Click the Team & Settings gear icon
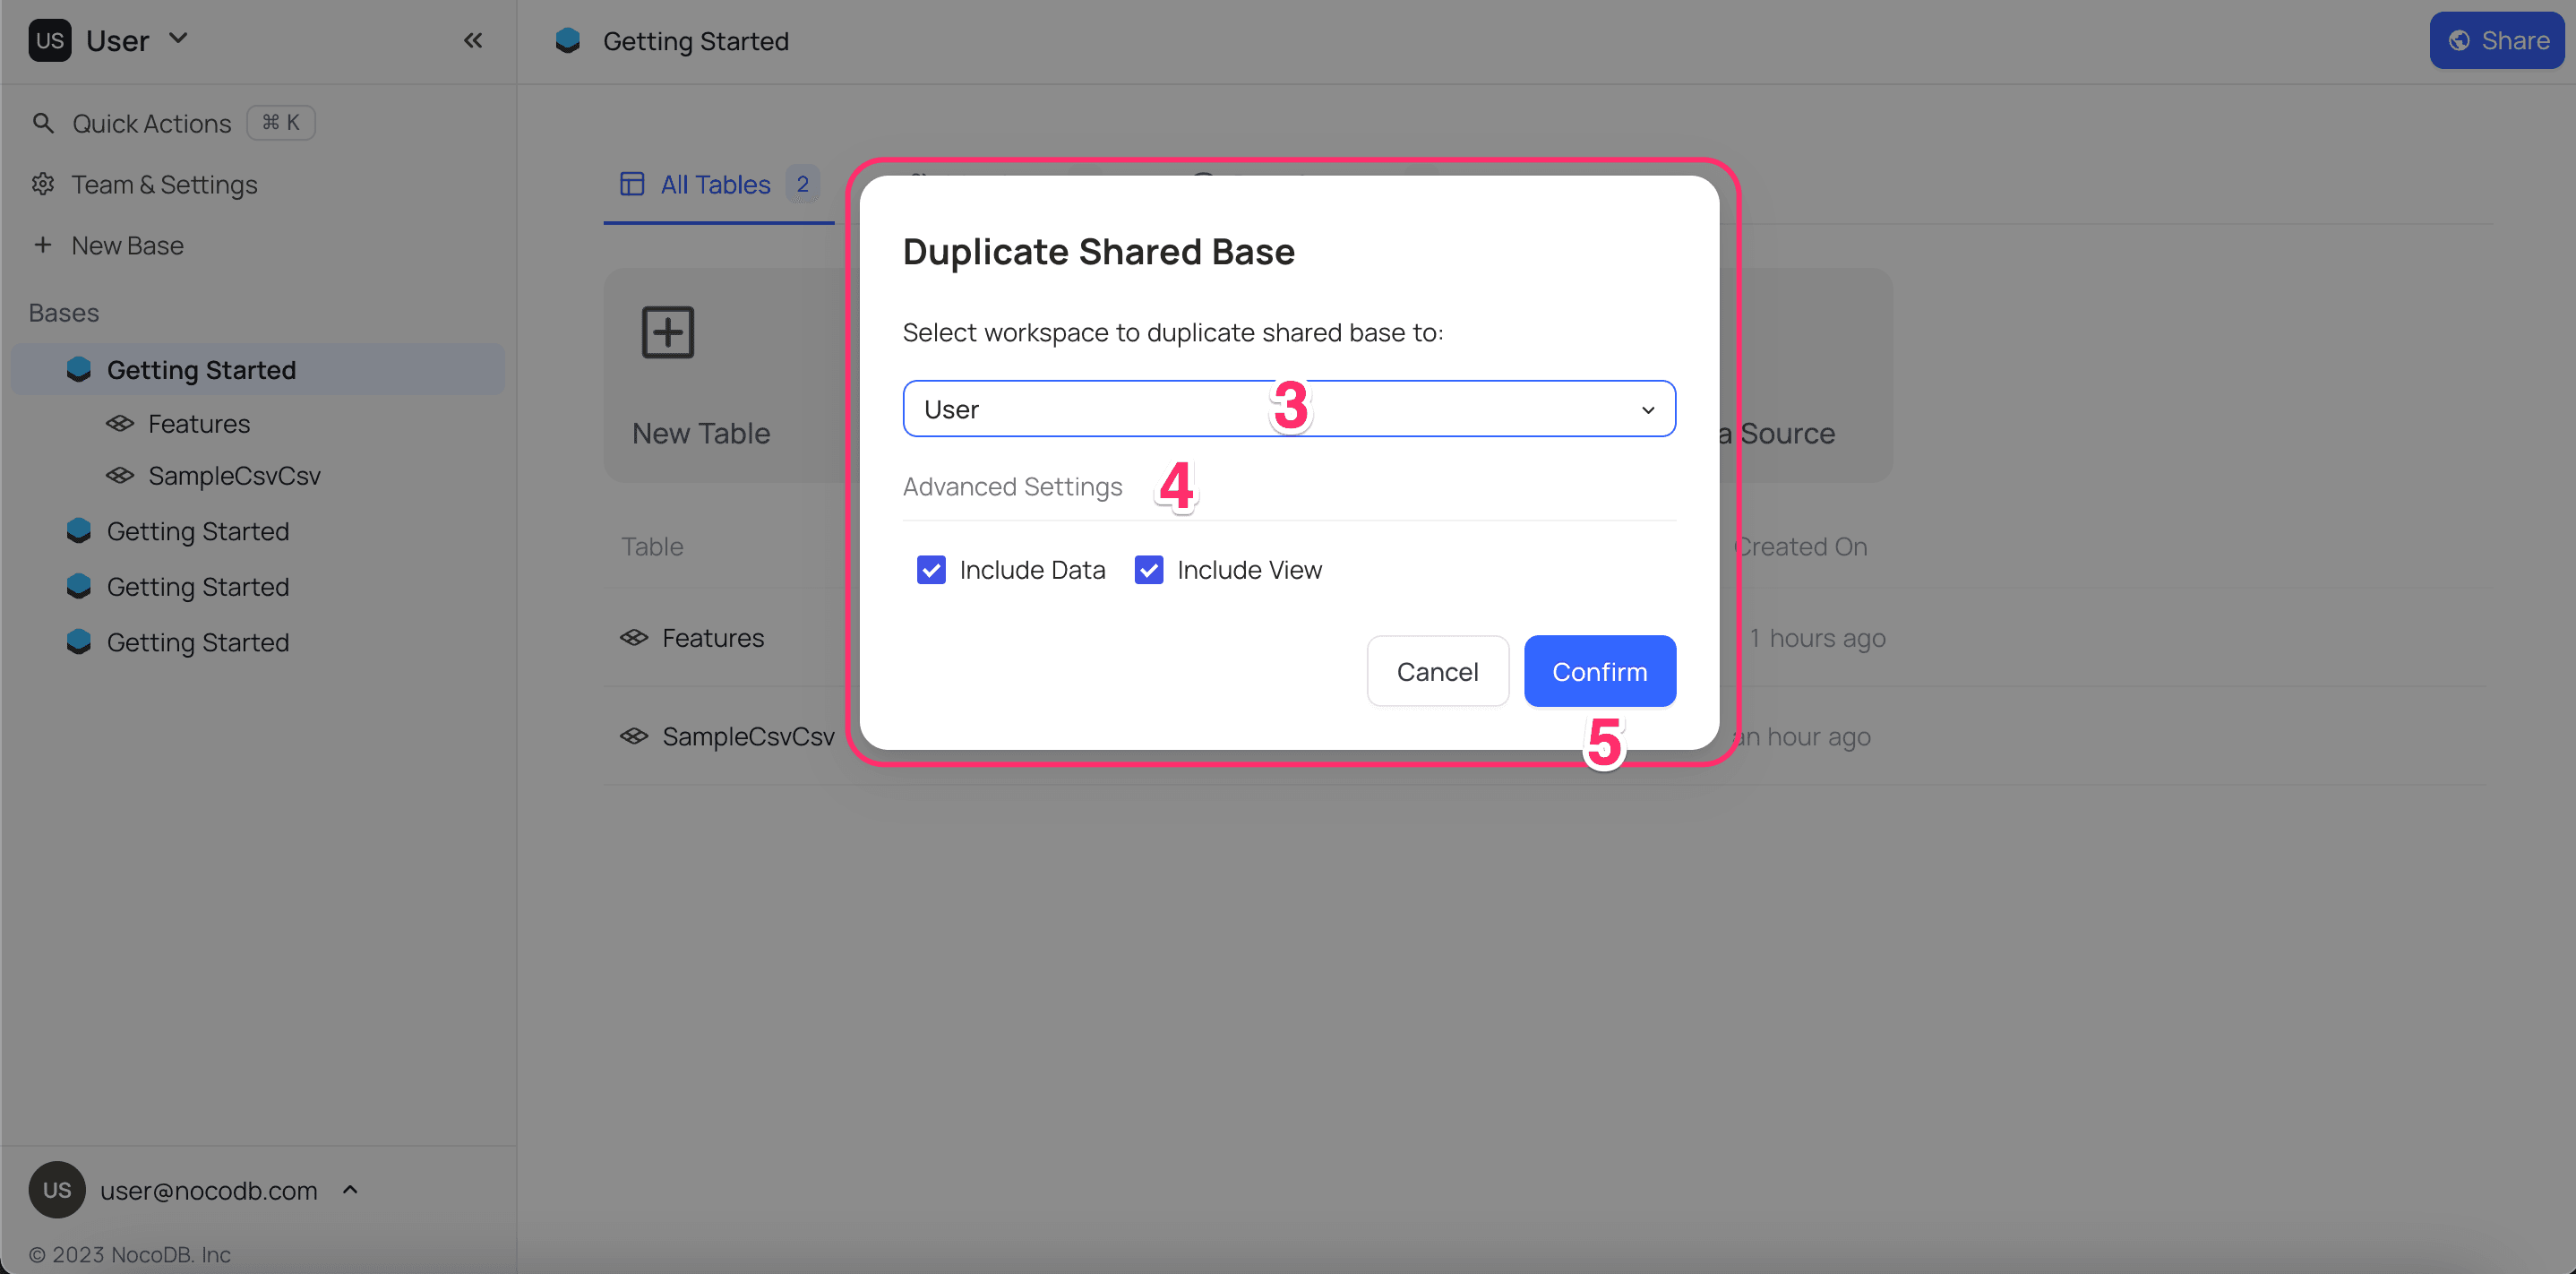This screenshot has height=1274, width=2576. (42, 184)
